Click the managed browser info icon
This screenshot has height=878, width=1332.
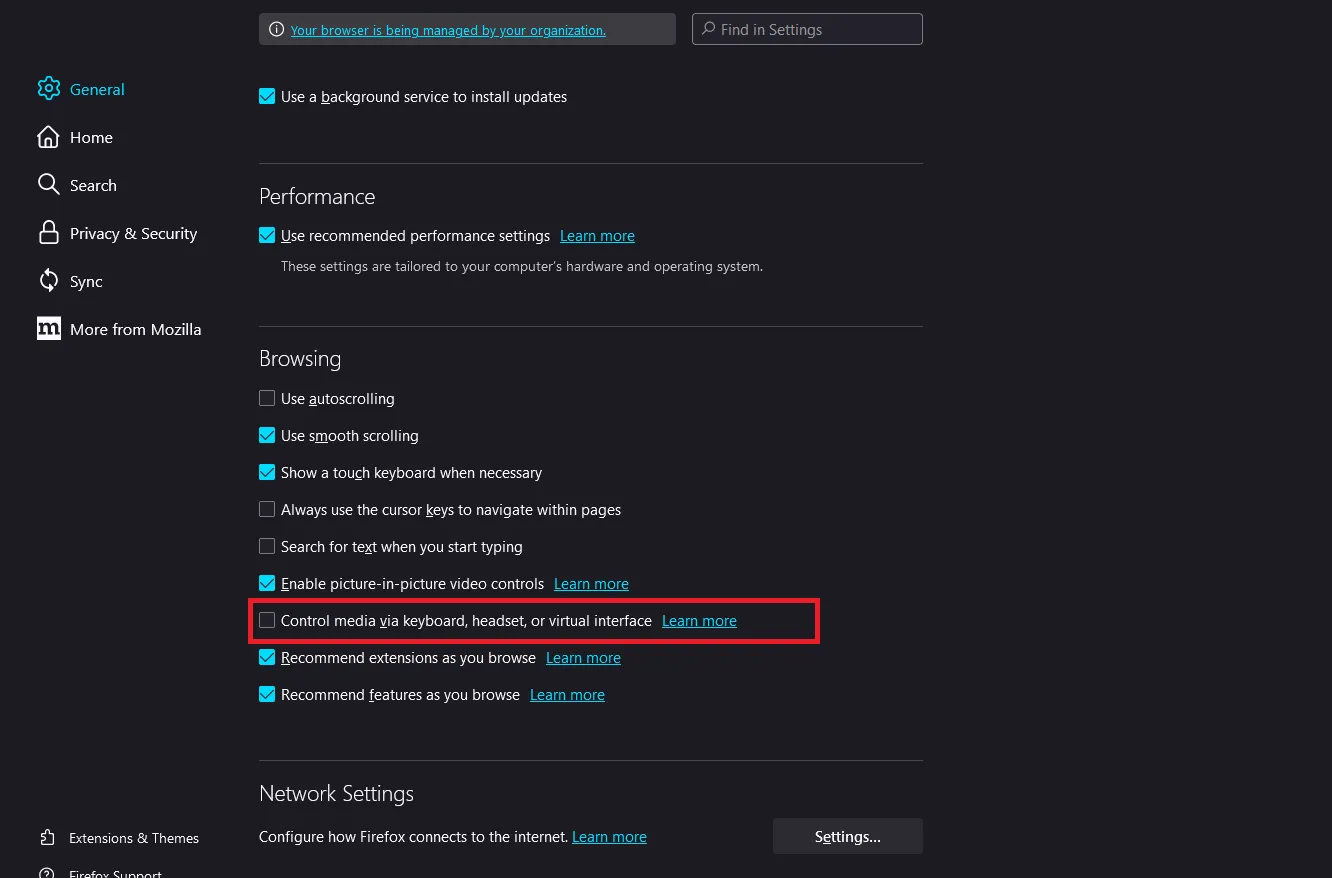[x=277, y=30]
